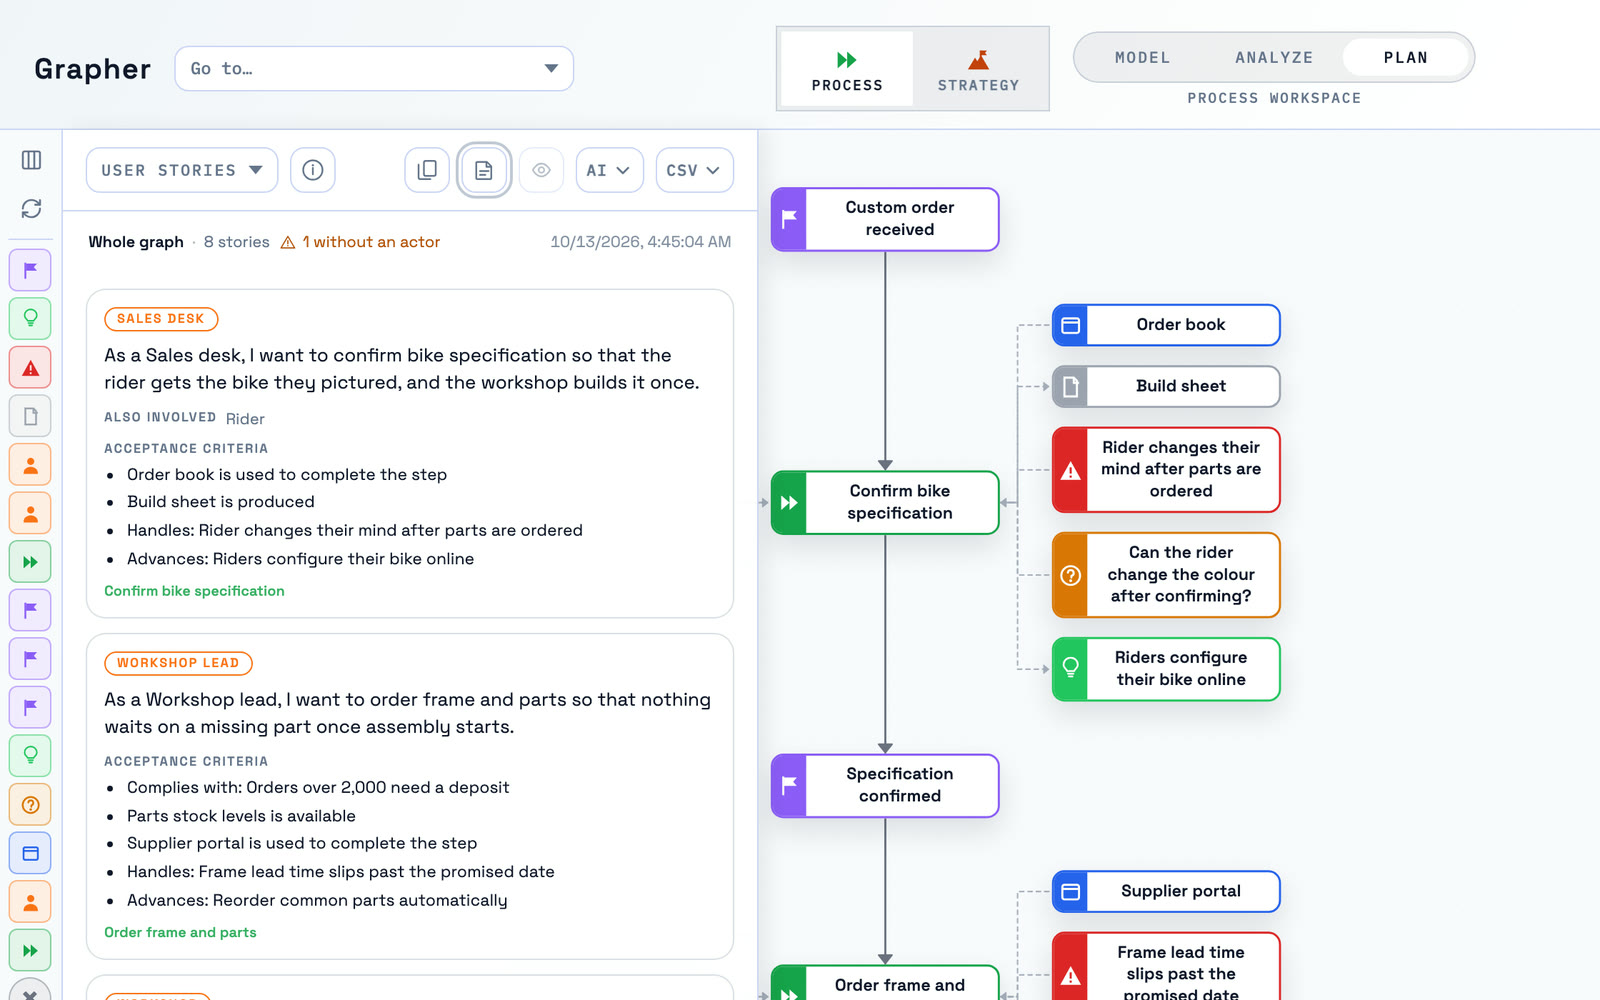Expand the USER STORIES dropdown
The image size is (1600, 1000).
coord(182,170)
